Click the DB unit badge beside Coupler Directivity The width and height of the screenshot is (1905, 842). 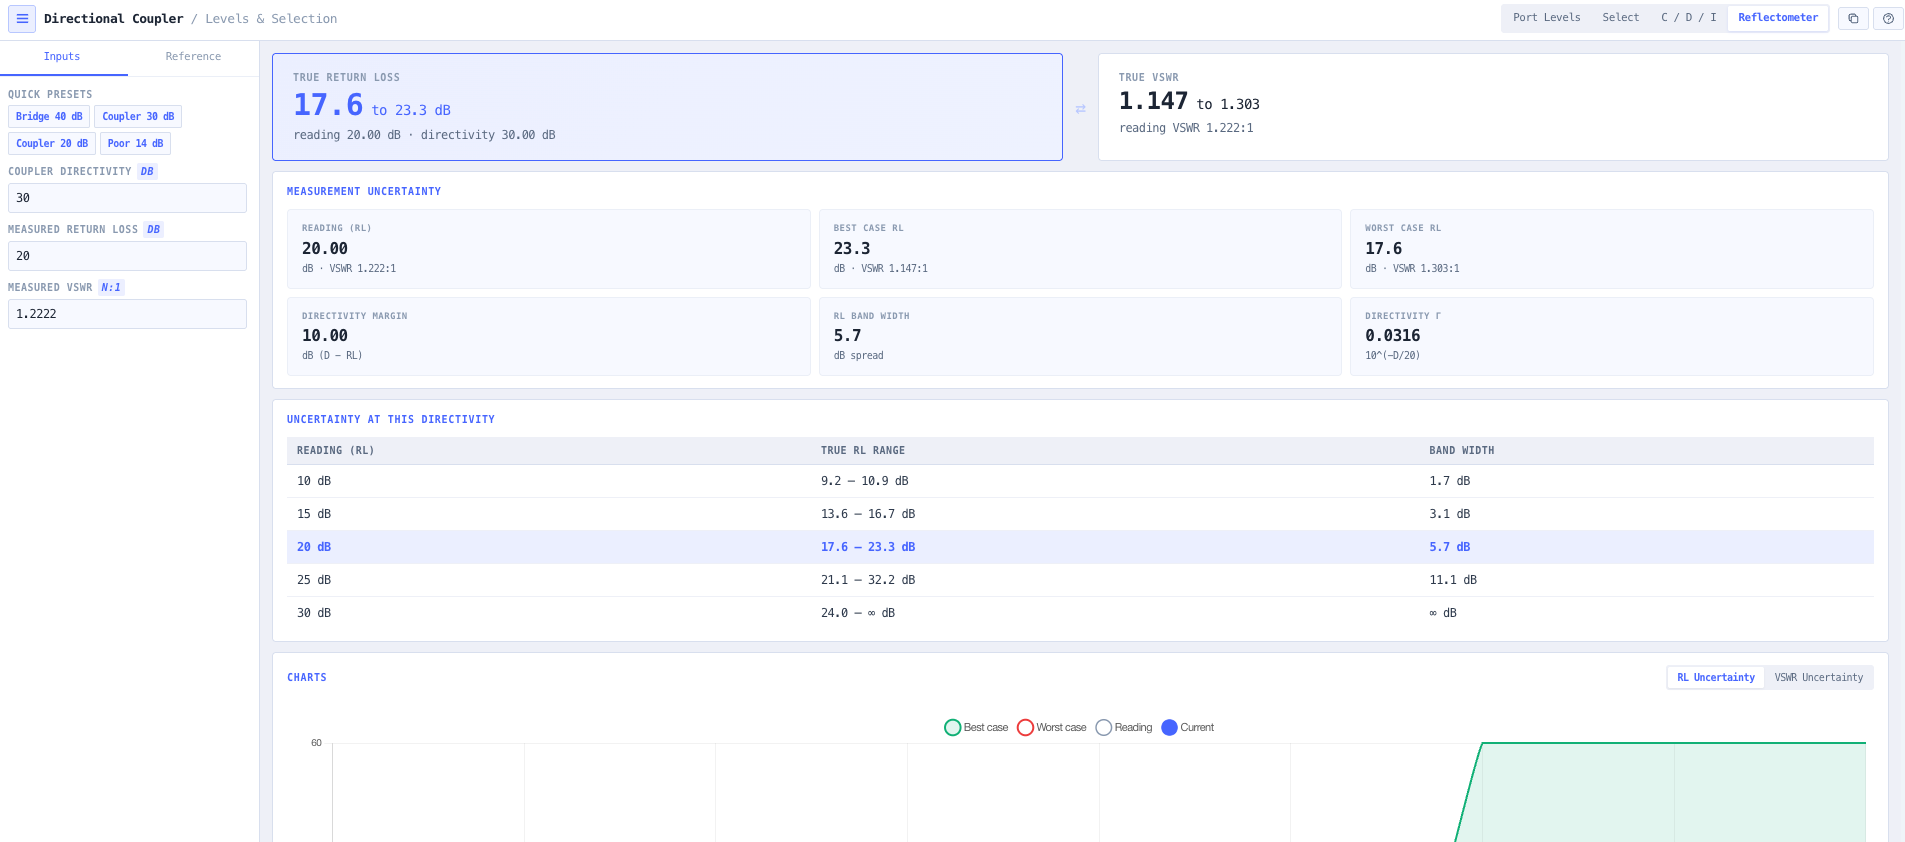click(147, 171)
